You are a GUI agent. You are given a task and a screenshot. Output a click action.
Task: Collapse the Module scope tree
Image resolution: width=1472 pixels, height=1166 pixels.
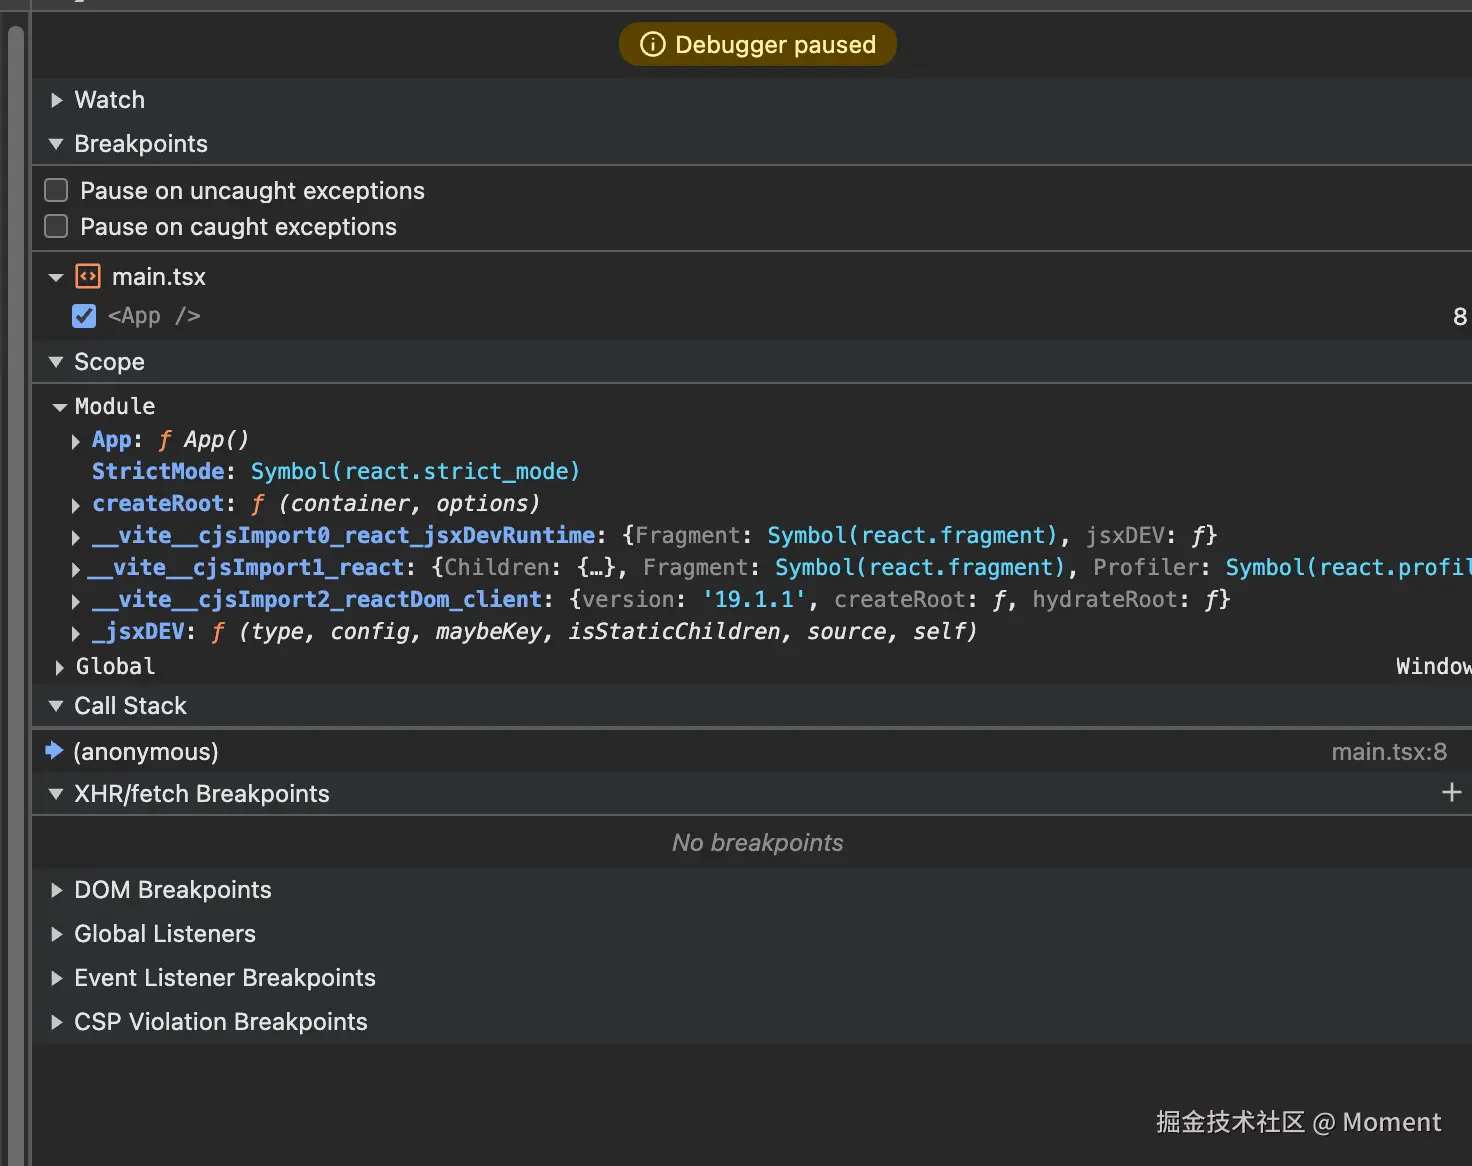(60, 407)
